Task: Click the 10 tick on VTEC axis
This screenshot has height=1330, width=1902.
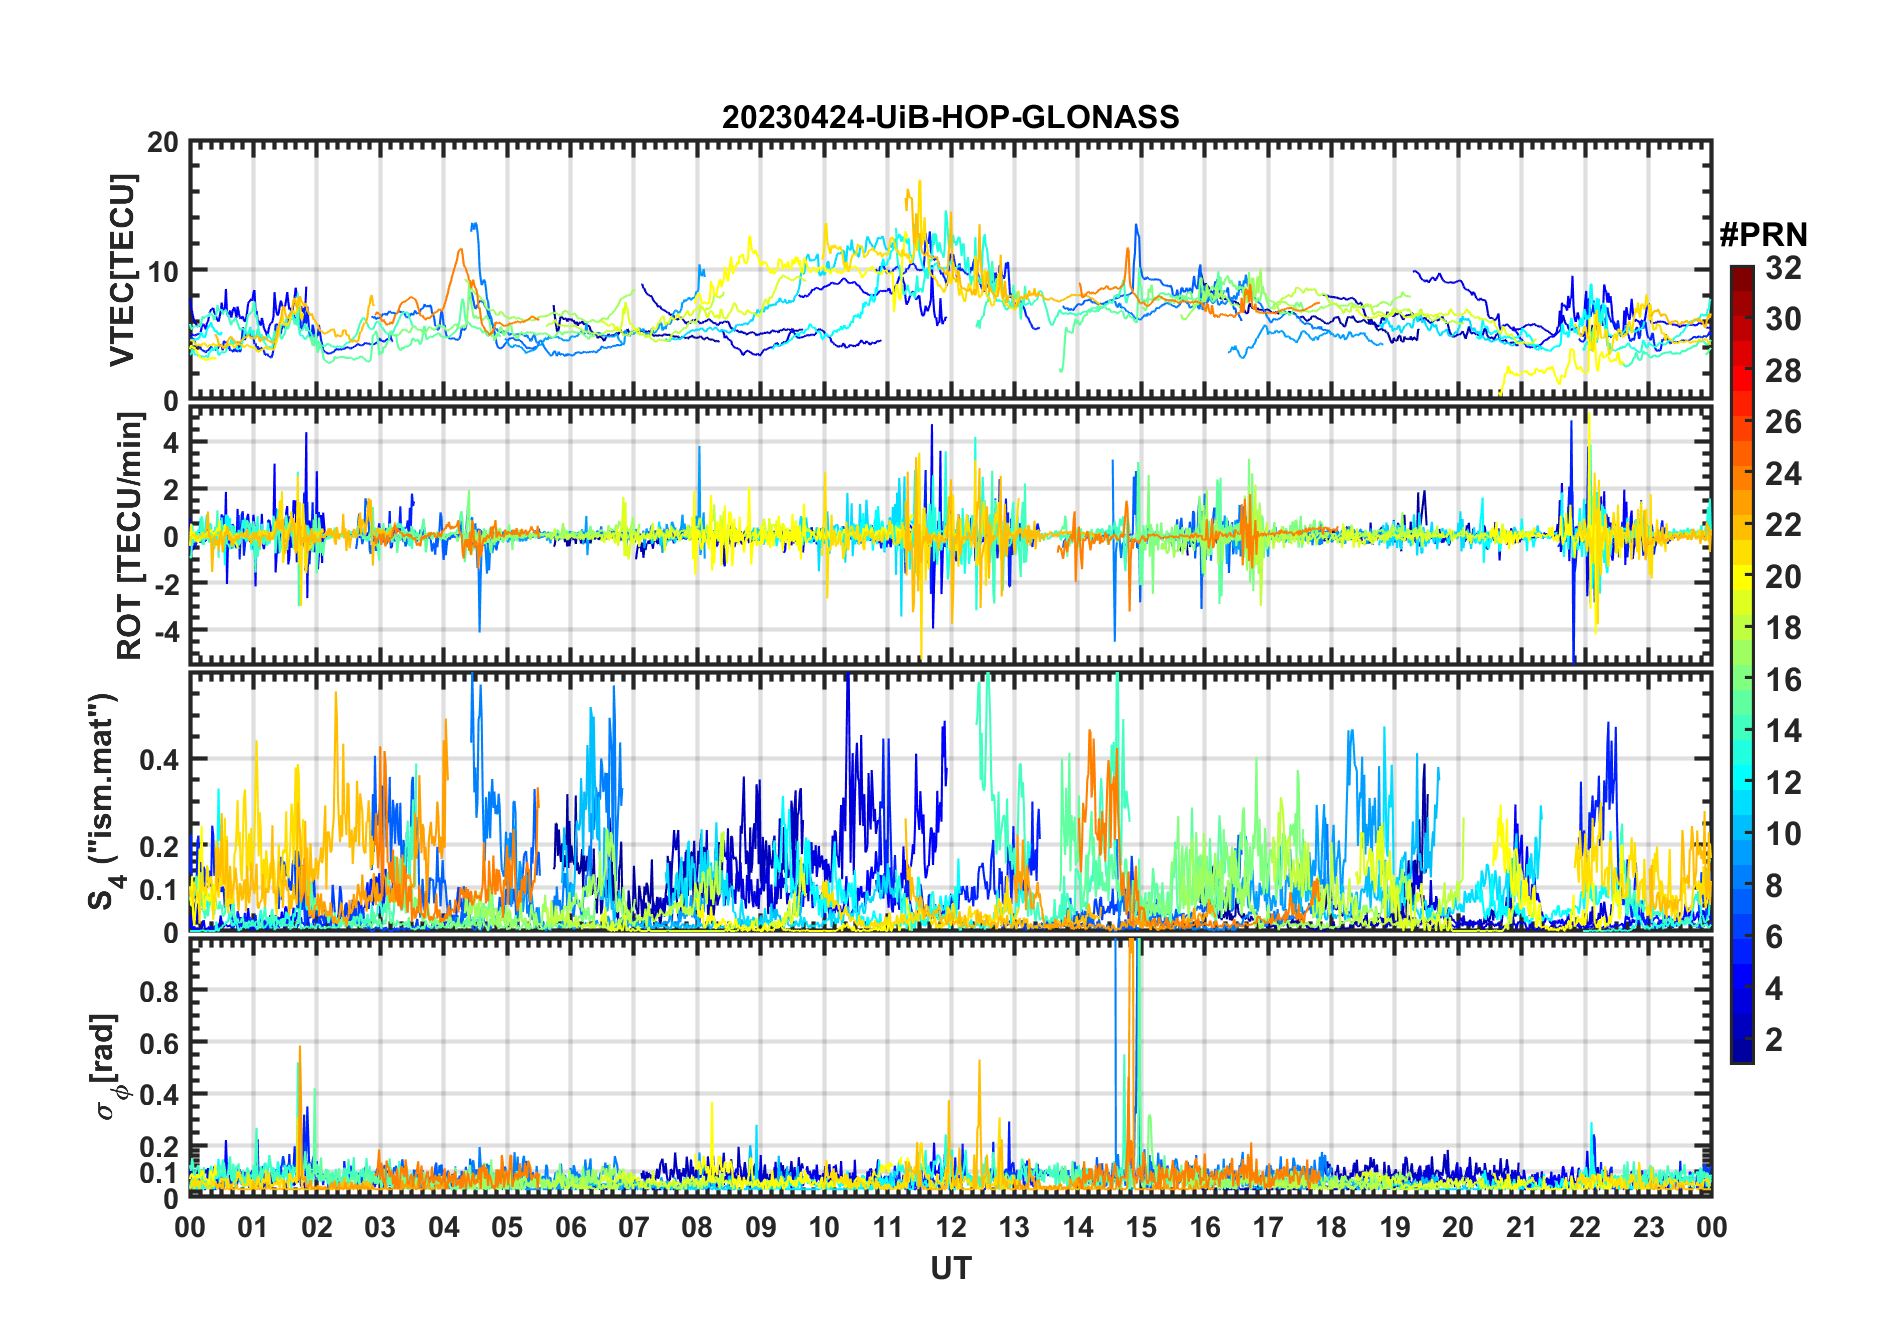Action: click(163, 271)
